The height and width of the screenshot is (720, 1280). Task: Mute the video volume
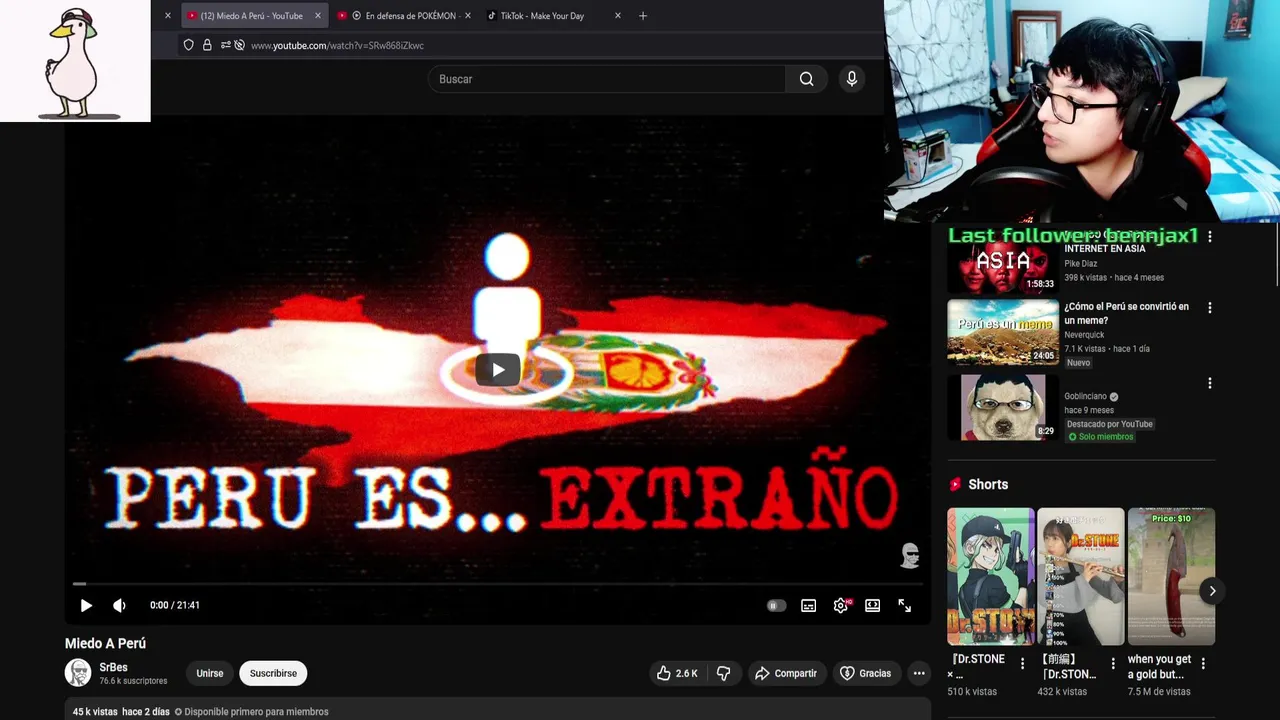click(119, 605)
